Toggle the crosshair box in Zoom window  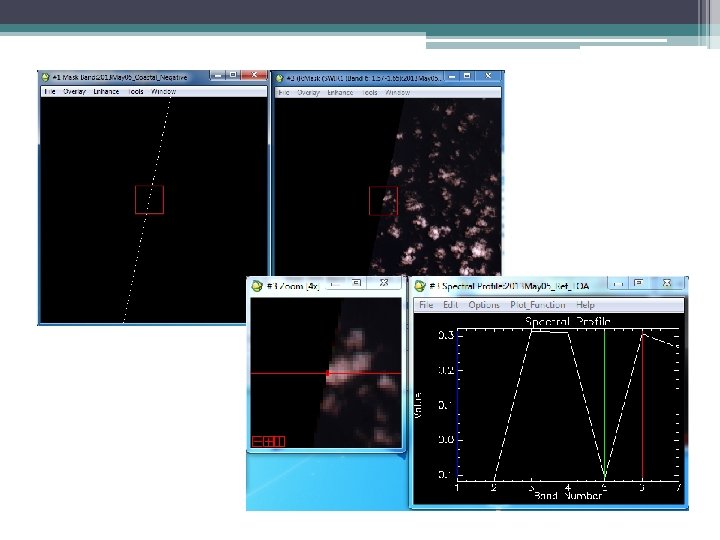(x=279, y=441)
